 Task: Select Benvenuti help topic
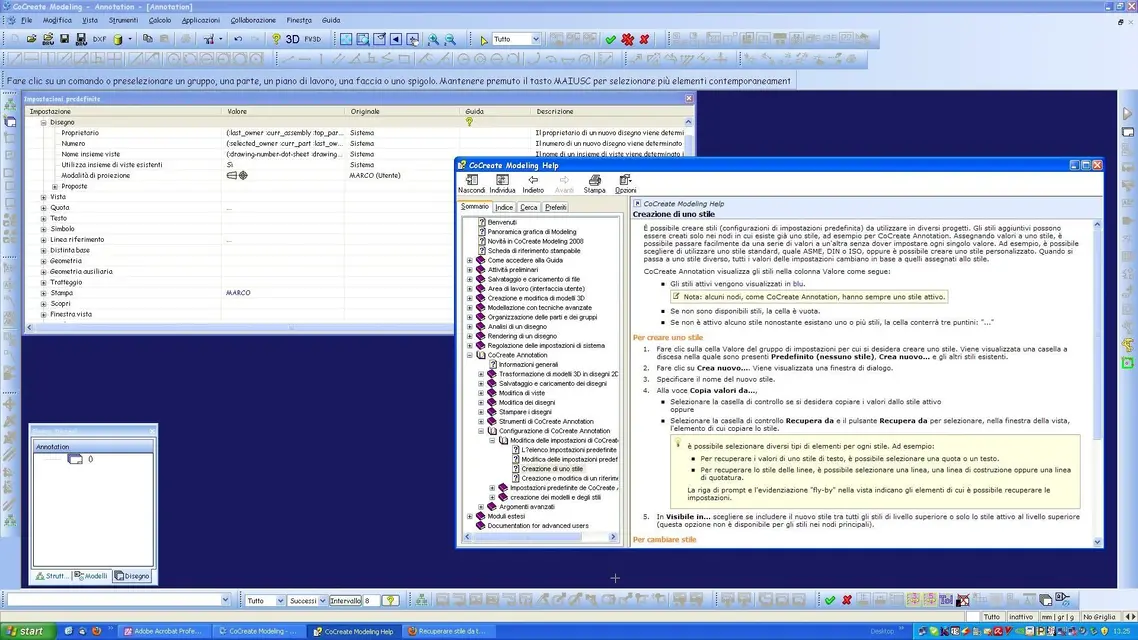pyautogui.click(x=502, y=222)
